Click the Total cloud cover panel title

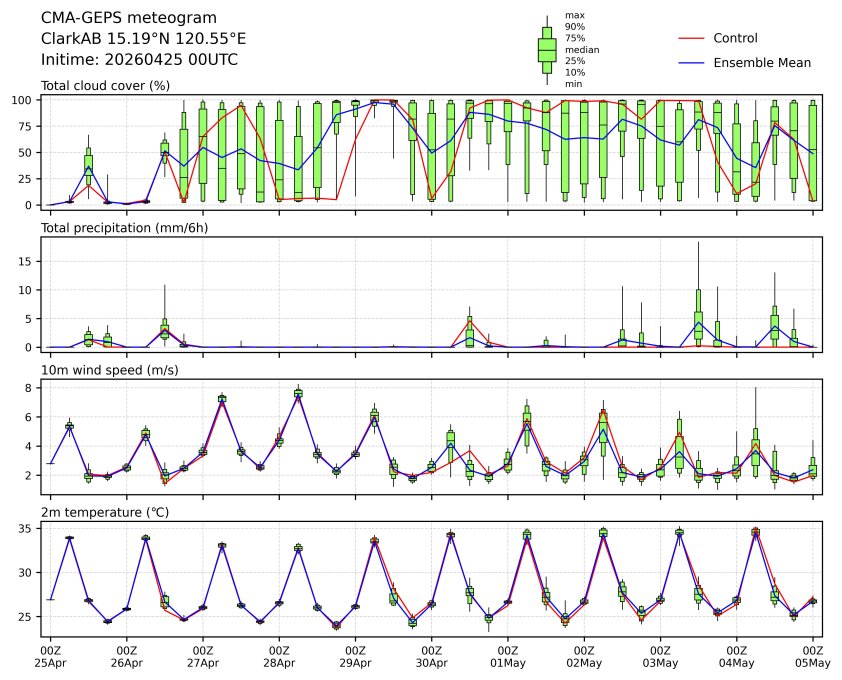coord(105,86)
